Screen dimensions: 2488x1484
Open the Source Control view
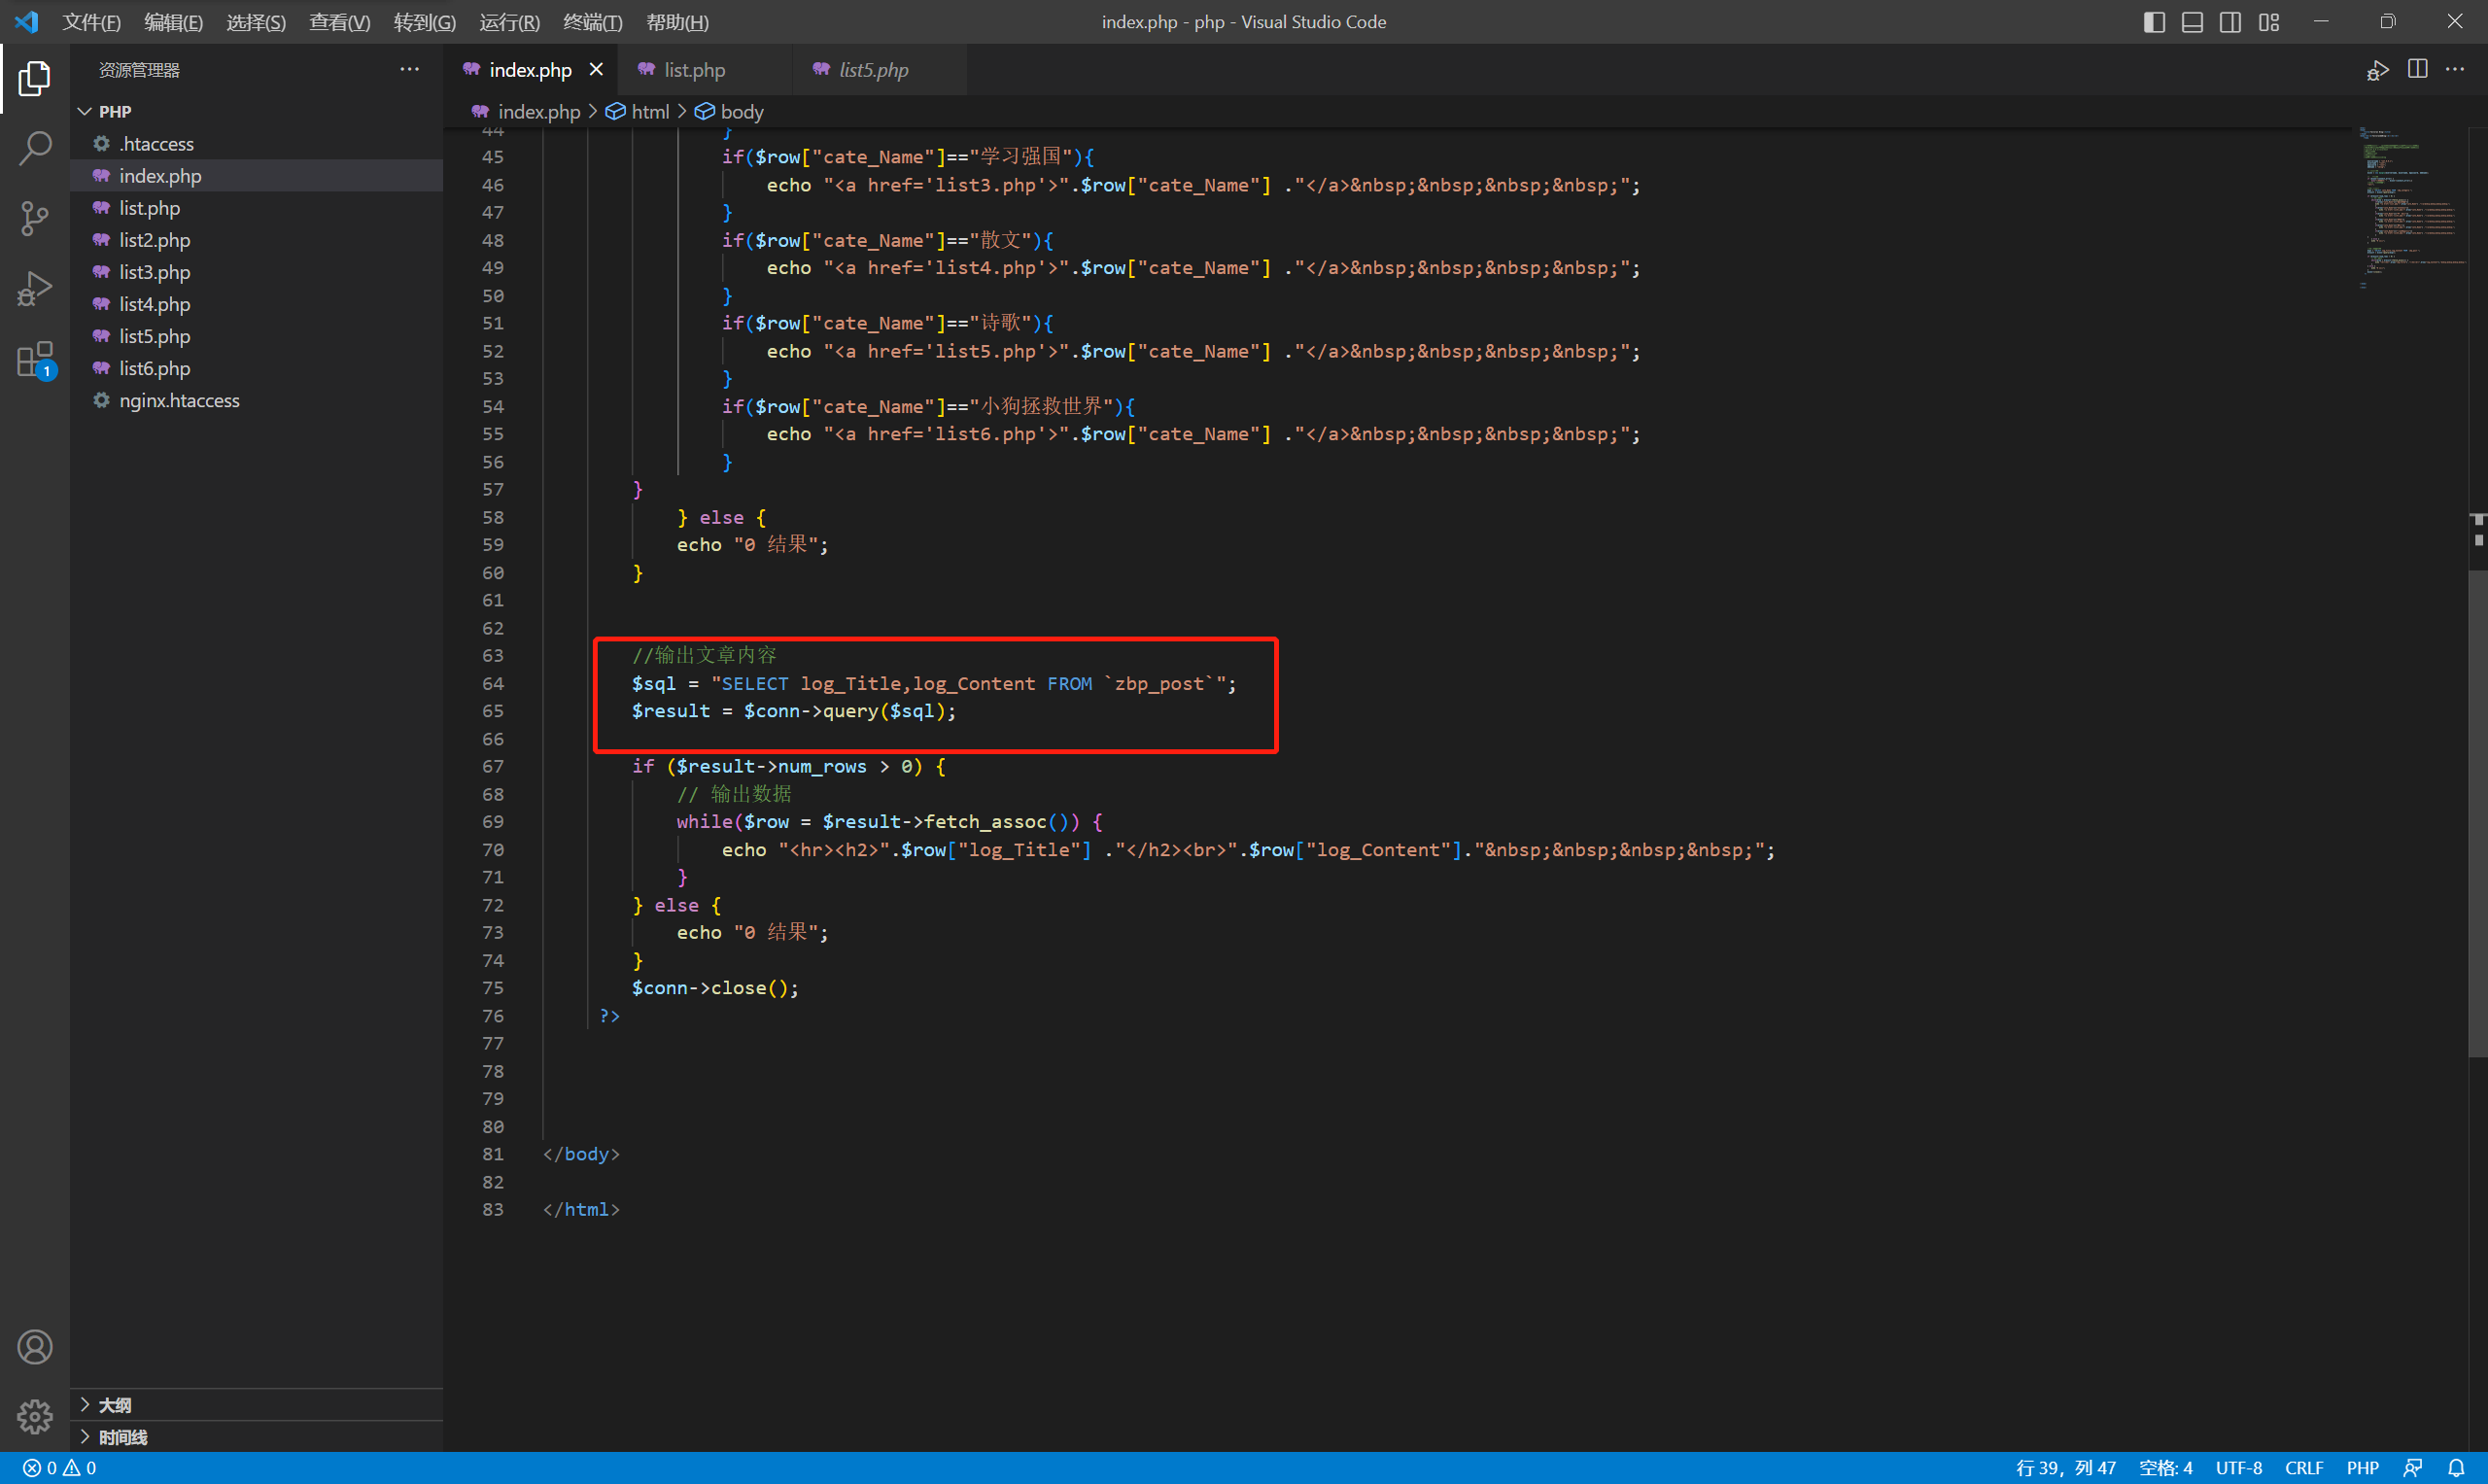point(35,218)
